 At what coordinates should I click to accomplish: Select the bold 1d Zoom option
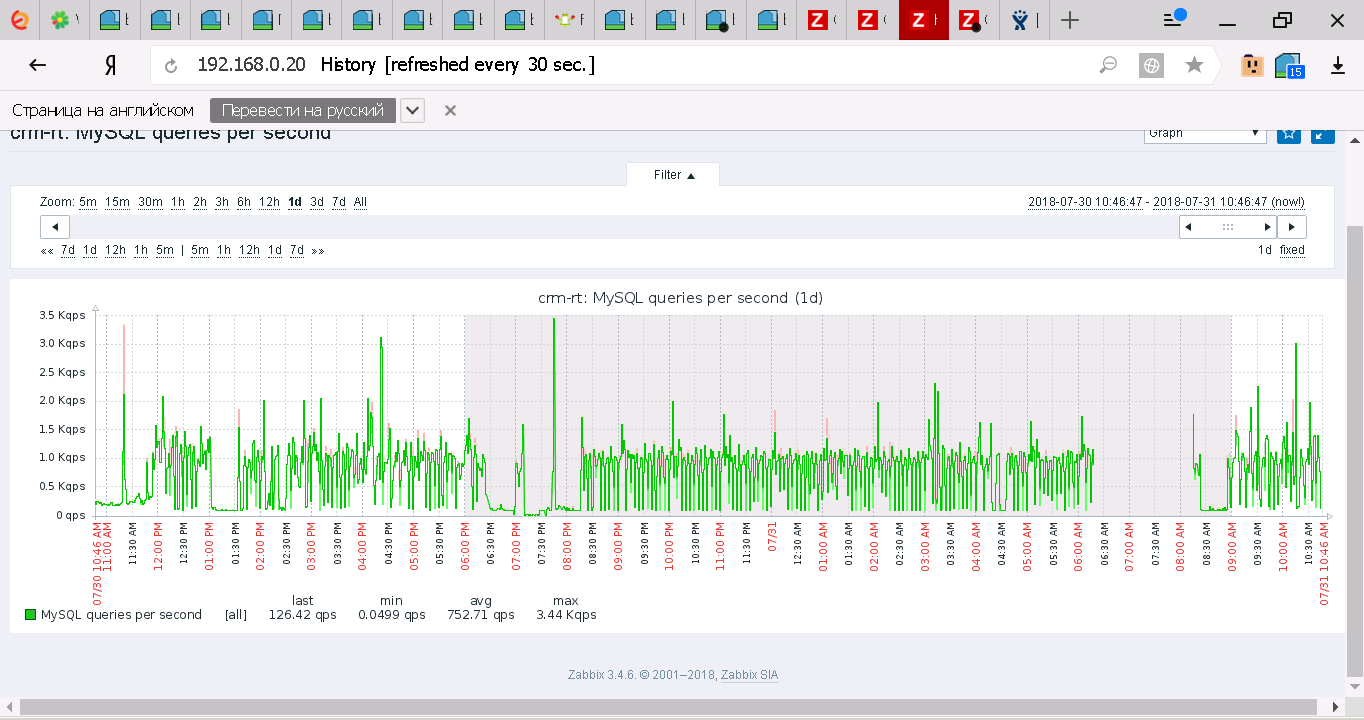pos(294,202)
